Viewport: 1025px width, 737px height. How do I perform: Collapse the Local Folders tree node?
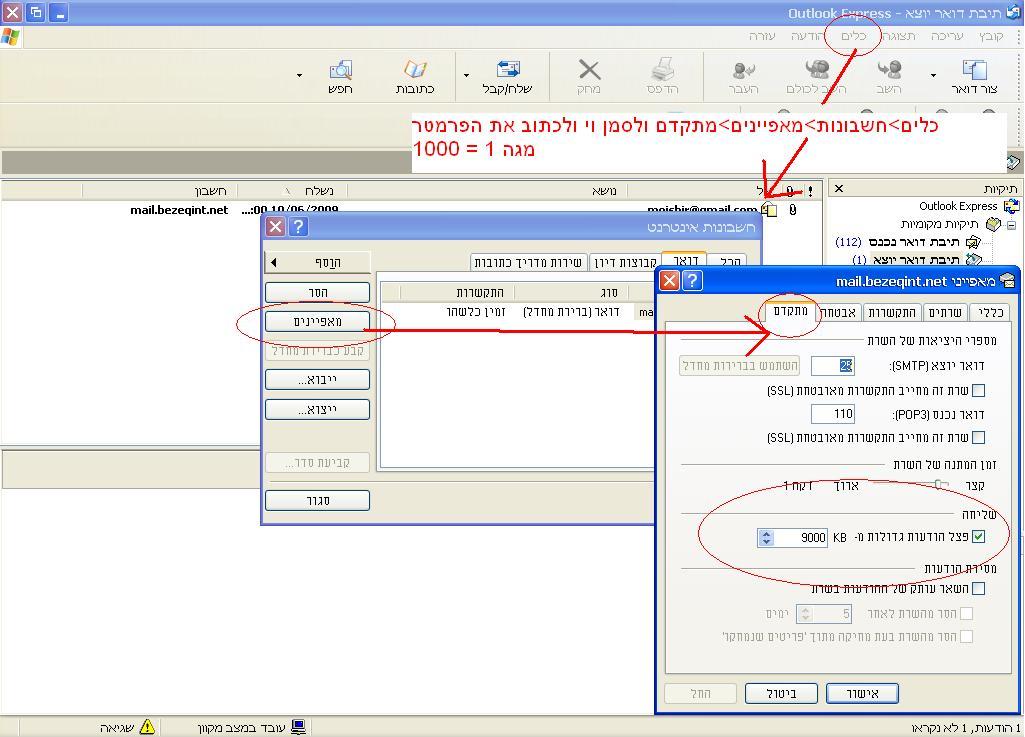1011,225
